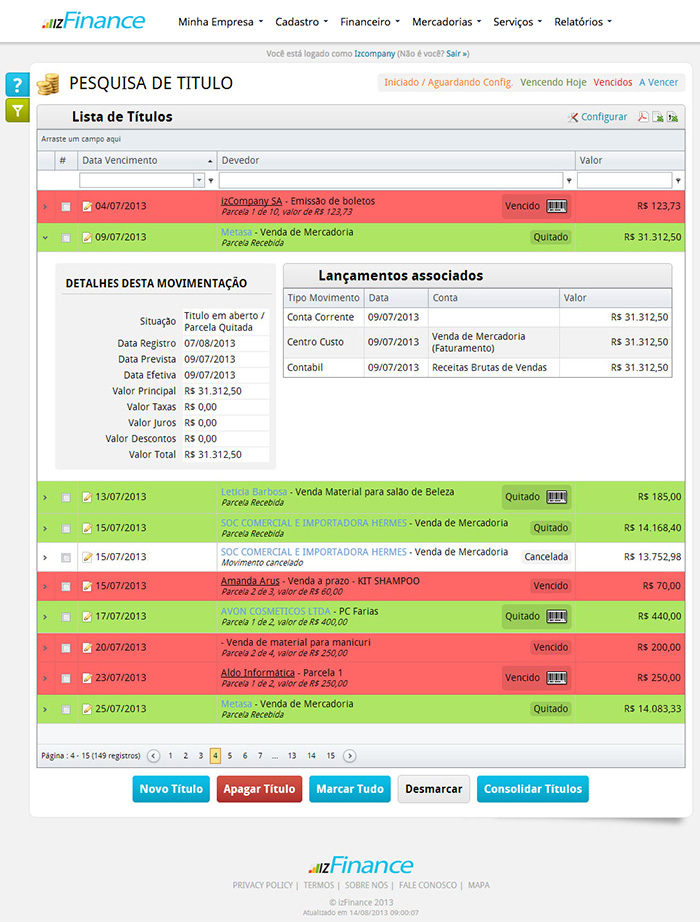The image size is (700, 922).
Task: Open the Financeiro menu
Action: (369, 22)
